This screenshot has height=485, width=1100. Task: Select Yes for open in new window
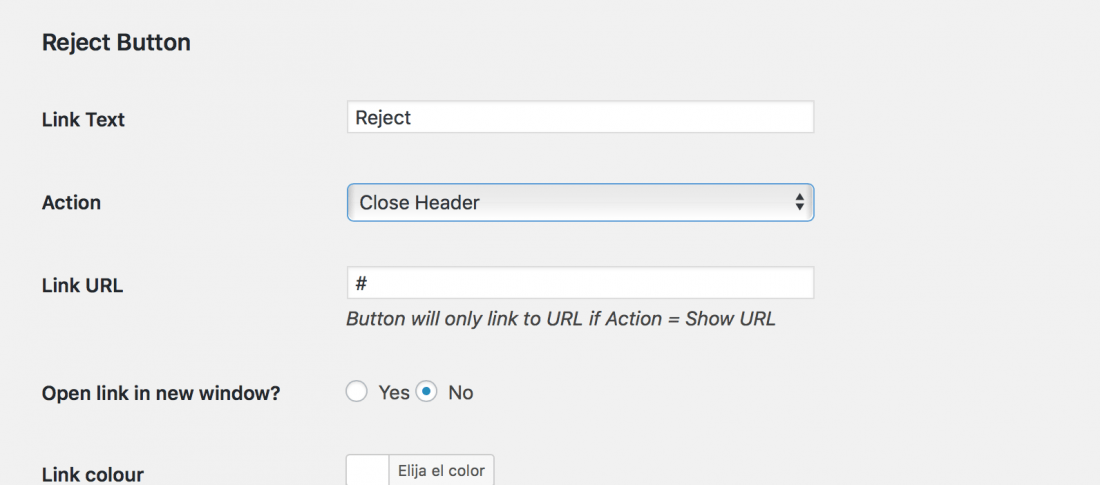(x=356, y=392)
